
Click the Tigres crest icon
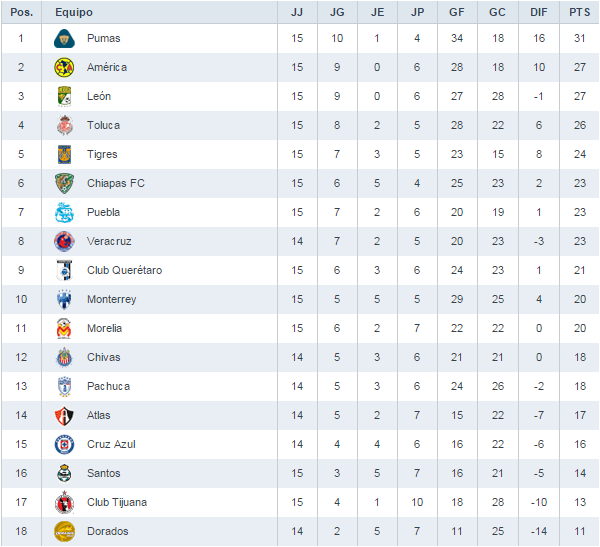[x=64, y=154]
